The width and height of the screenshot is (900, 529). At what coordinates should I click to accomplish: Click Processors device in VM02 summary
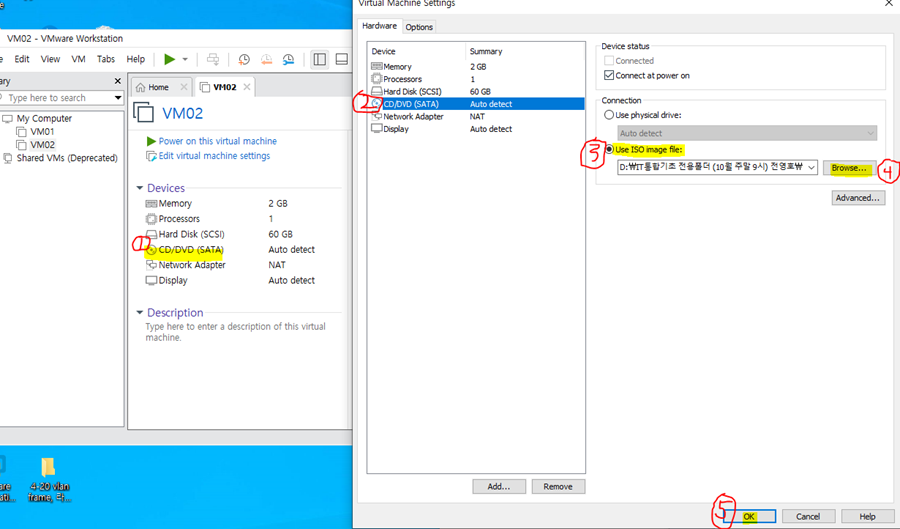pos(179,219)
